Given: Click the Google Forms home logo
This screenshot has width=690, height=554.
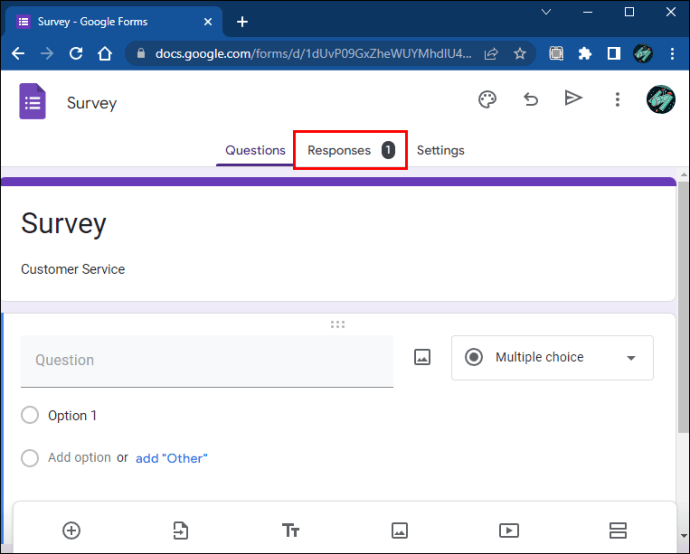Looking at the screenshot, I should click(33, 102).
